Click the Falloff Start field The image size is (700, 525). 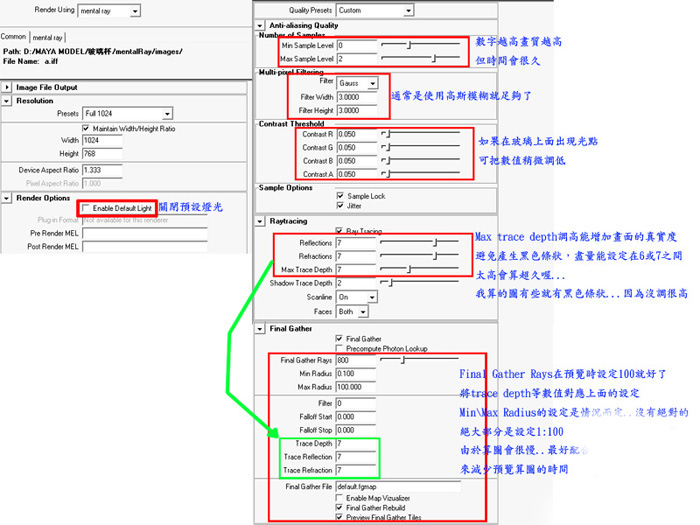(355, 417)
